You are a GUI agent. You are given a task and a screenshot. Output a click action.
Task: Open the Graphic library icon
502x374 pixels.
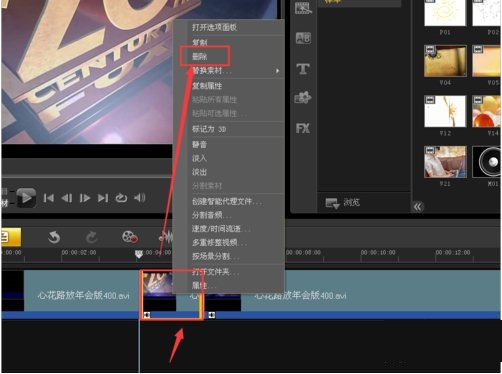(x=303, y=98)
